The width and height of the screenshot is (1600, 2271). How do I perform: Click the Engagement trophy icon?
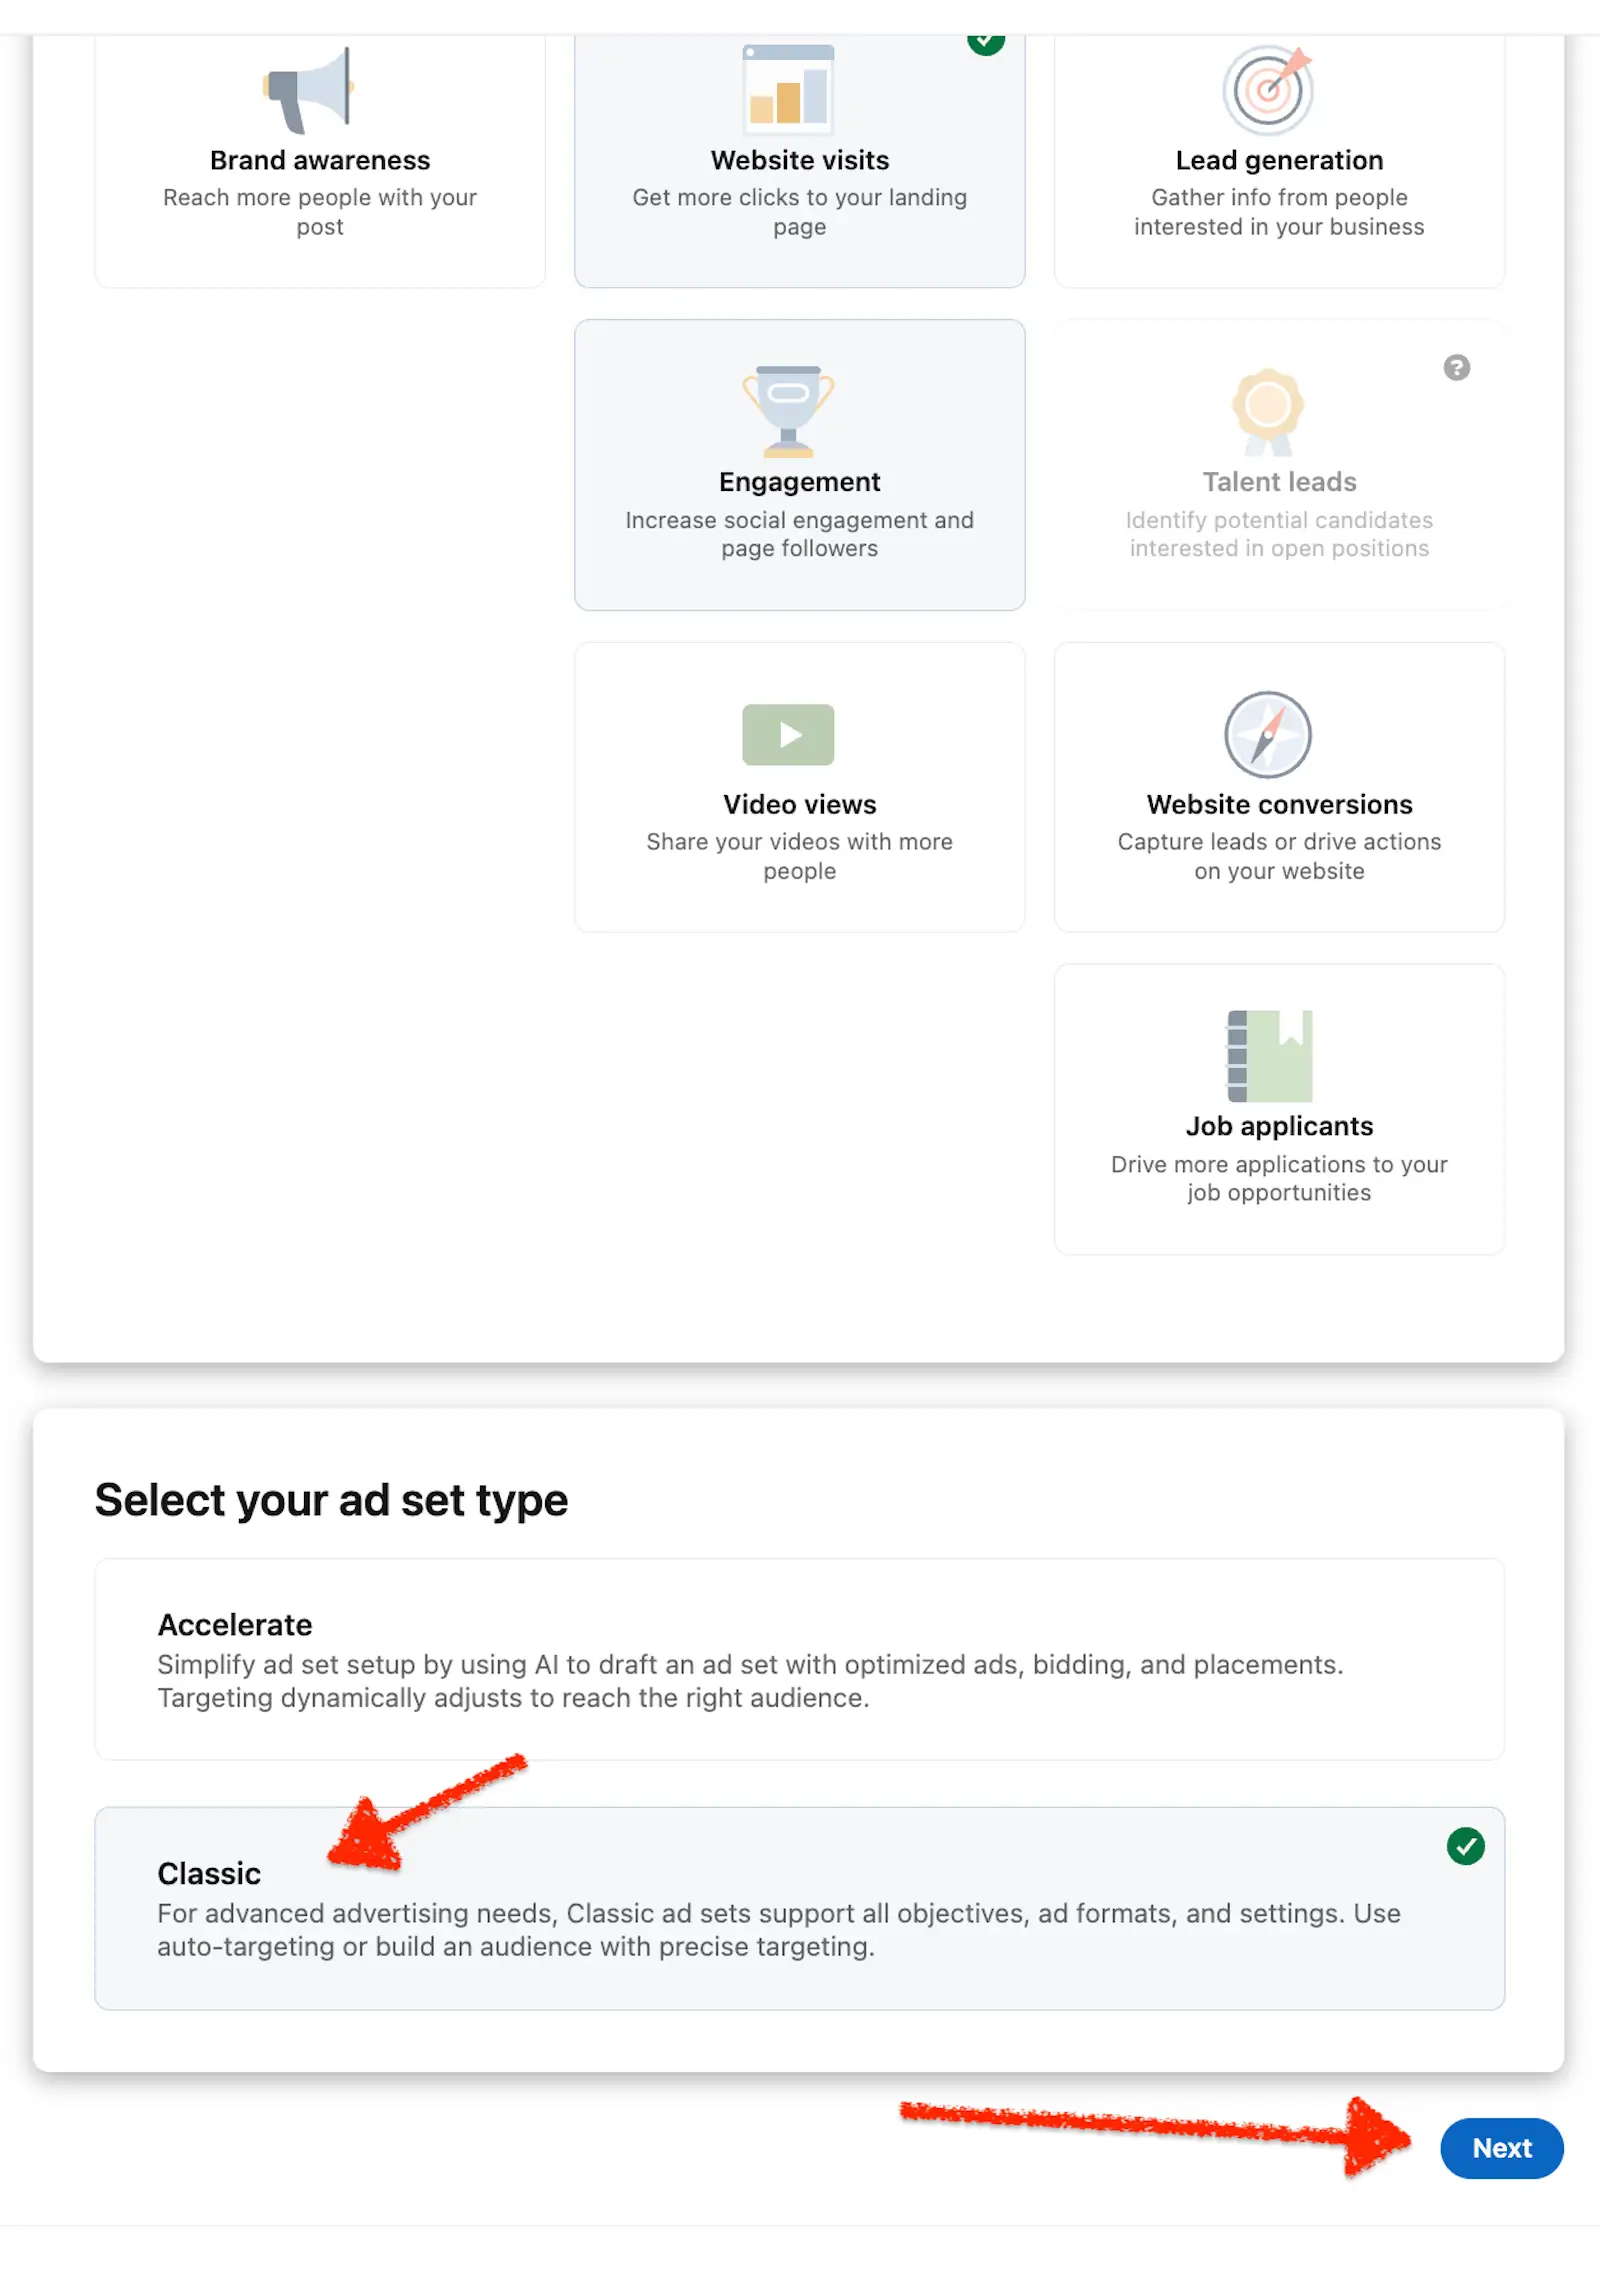(788, 411)
